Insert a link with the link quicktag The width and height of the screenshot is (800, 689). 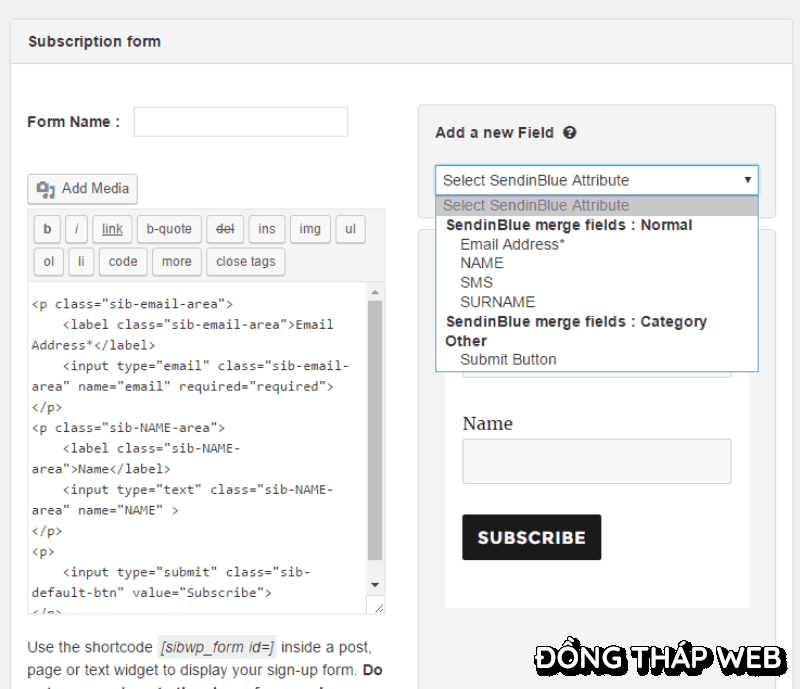[112, 229]
